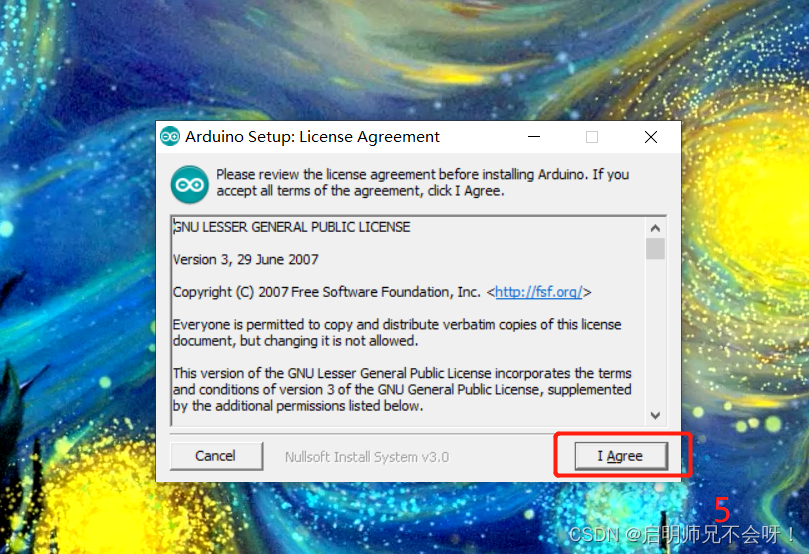Image resolution: width=809 pixels, height=554 pixels.
Task: Click the Arduino icon in title bar
Action: coord(170,137)
